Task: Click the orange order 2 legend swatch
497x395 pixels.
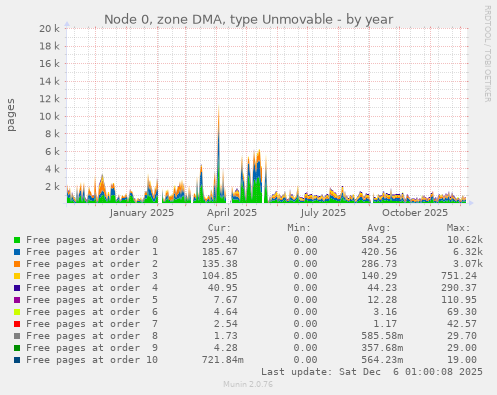Action: 17,264
